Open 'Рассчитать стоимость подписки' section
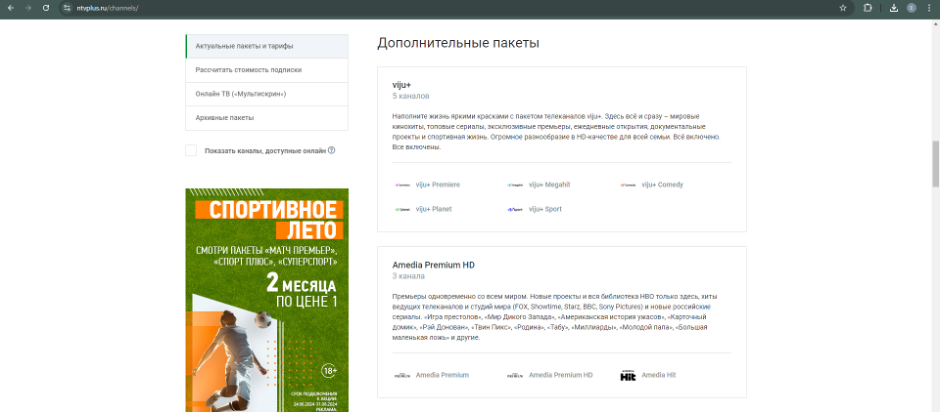Image resolution: width=941 pixels, height=412 pixels. click(266, 70)
